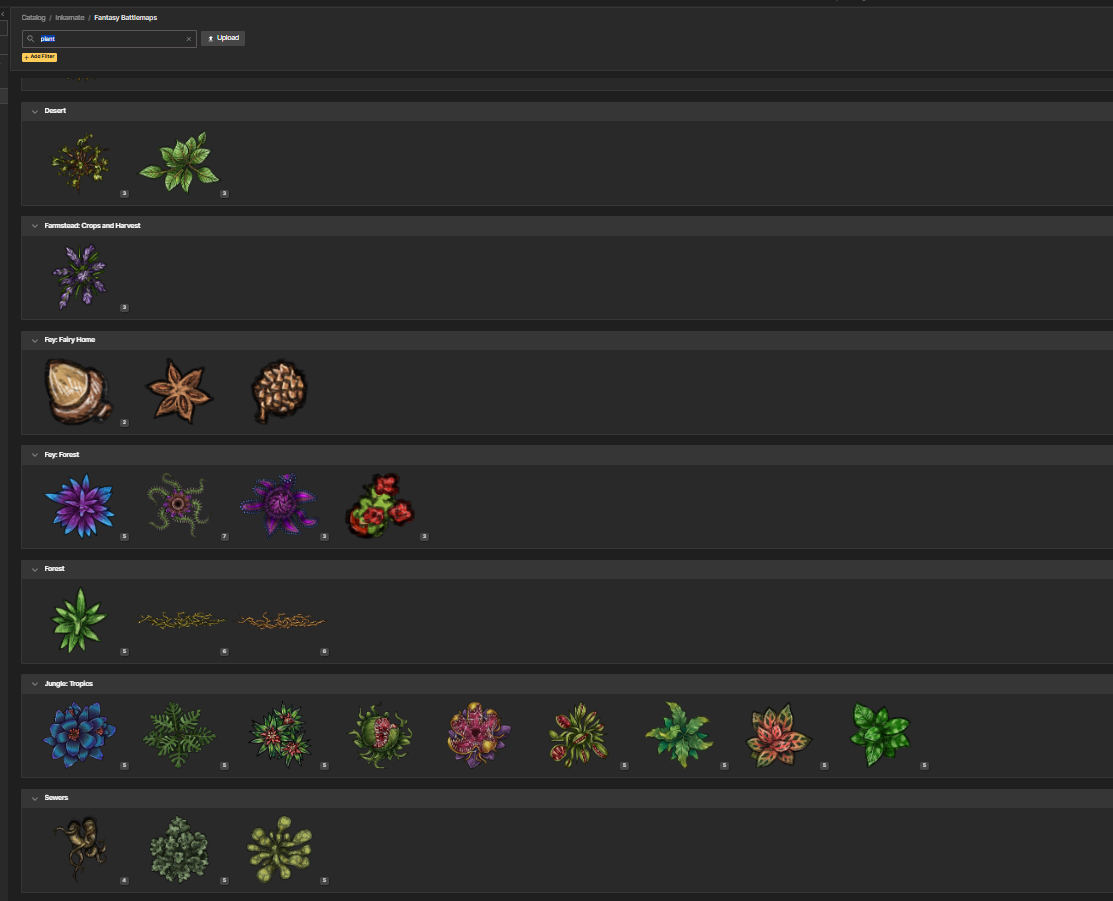Click the magnifier search icon

(31, 39)
